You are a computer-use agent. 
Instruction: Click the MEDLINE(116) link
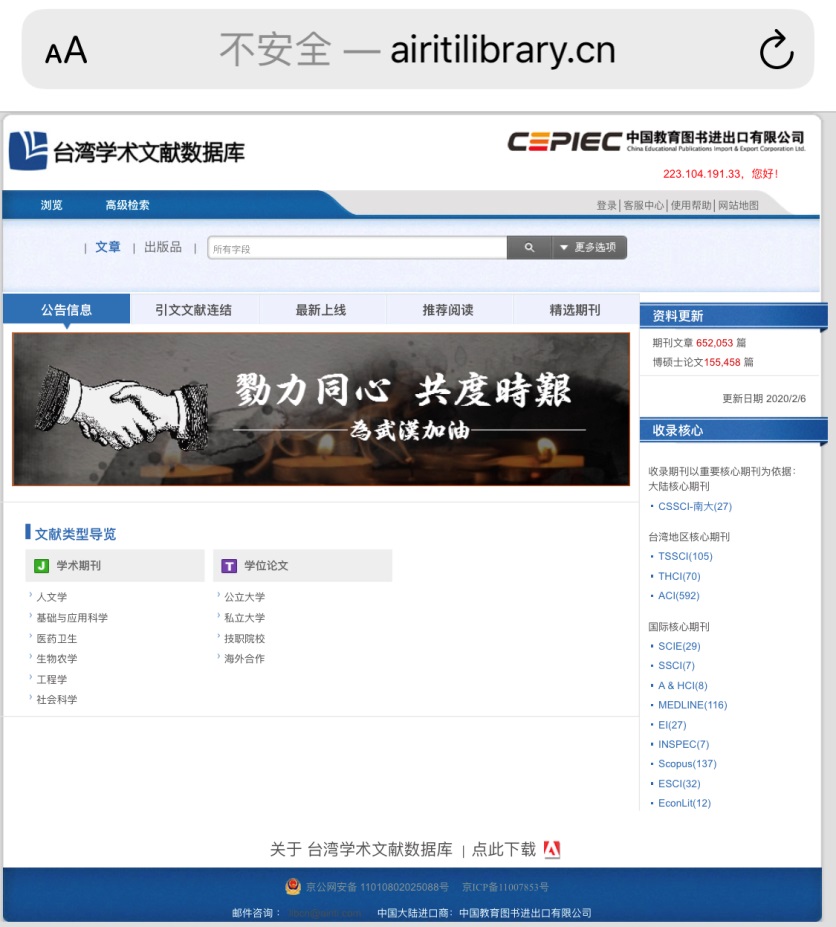(692, 705)
